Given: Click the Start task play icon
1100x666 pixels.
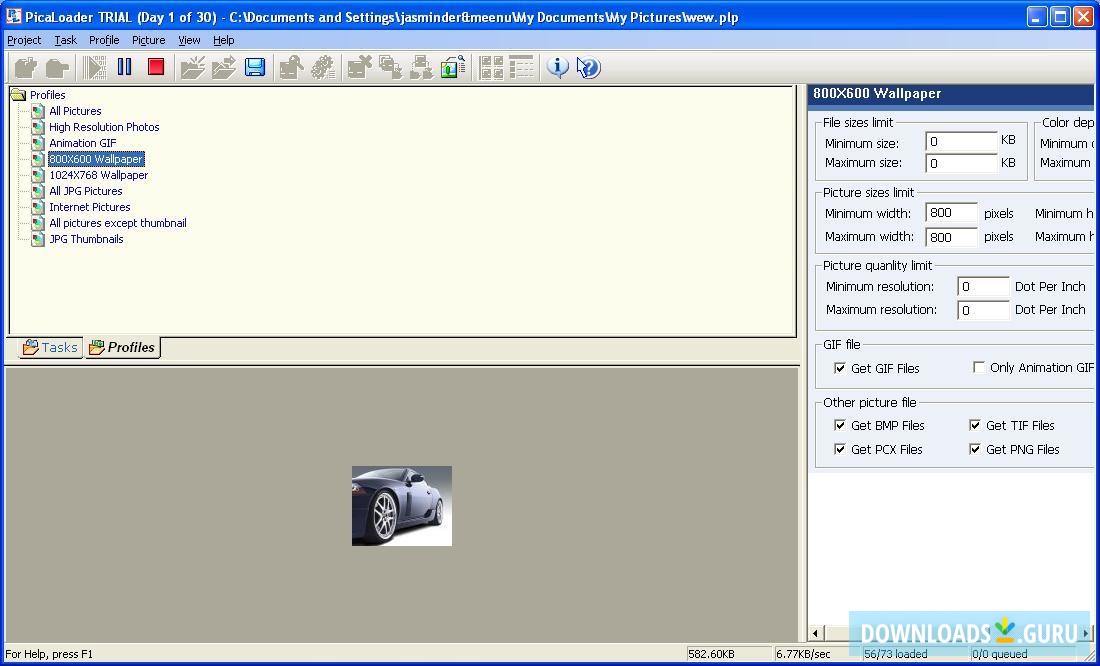Looking at the screenshot, I should point(95,67).
